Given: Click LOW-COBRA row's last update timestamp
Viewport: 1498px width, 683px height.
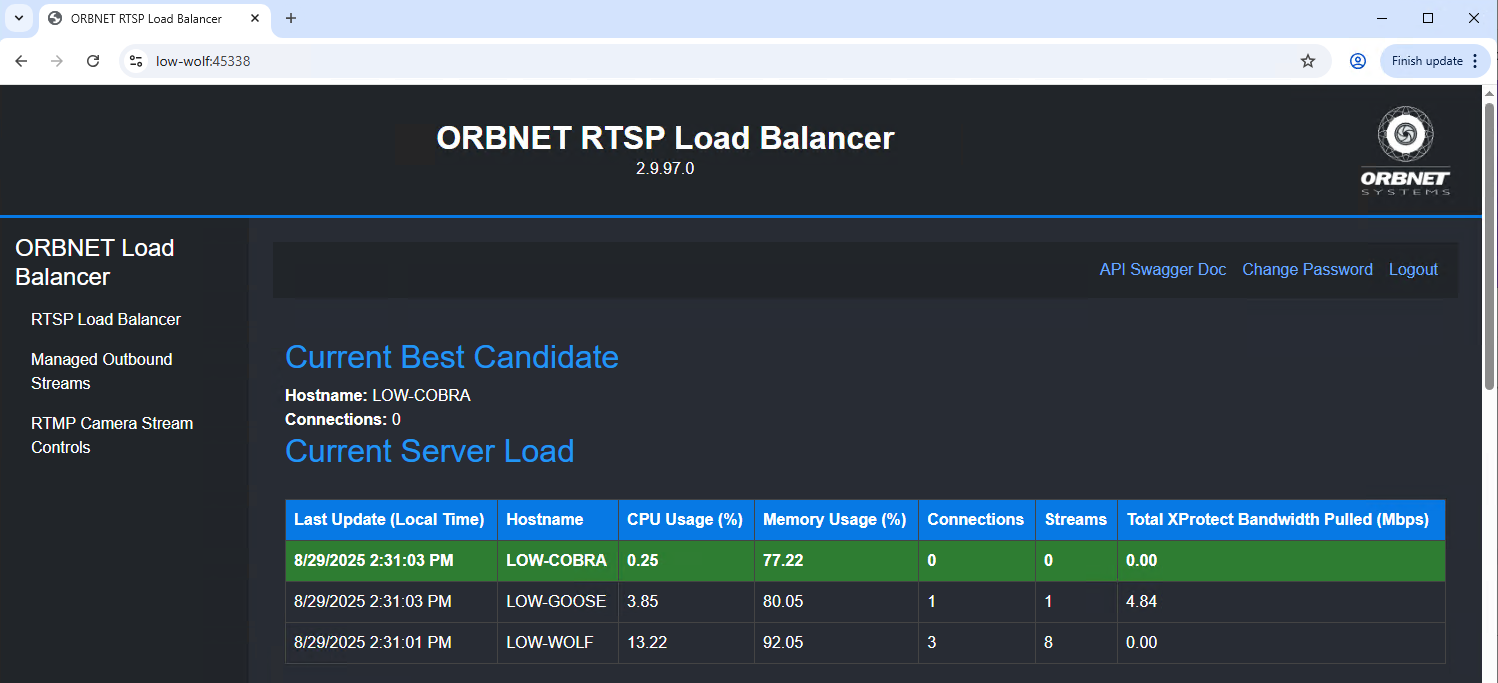Looking at the screenshot, I should pos(374,561).
